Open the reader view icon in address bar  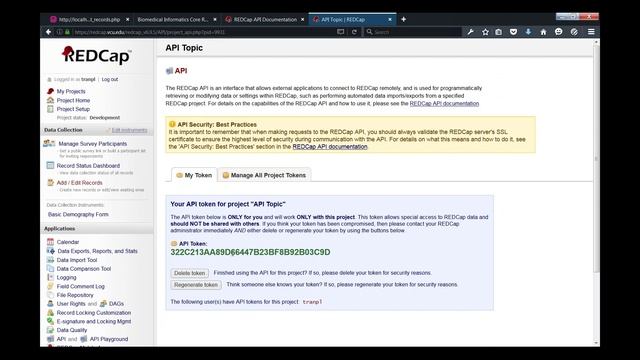[340, 32]
